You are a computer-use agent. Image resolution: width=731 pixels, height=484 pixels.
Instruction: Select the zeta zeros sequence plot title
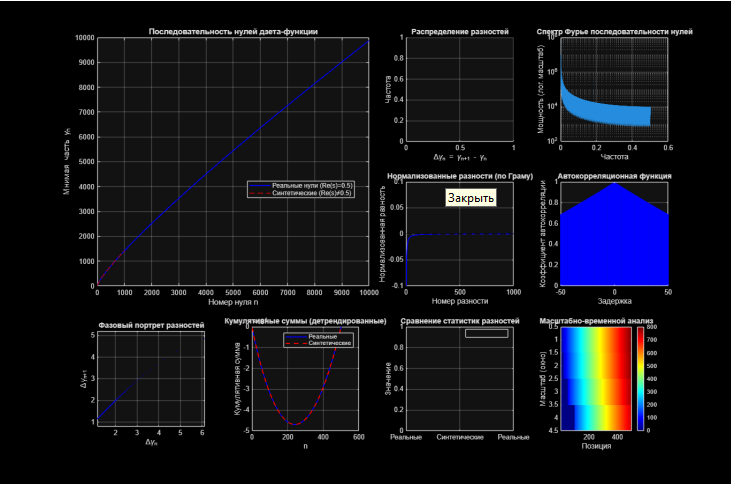click(233, 31)
